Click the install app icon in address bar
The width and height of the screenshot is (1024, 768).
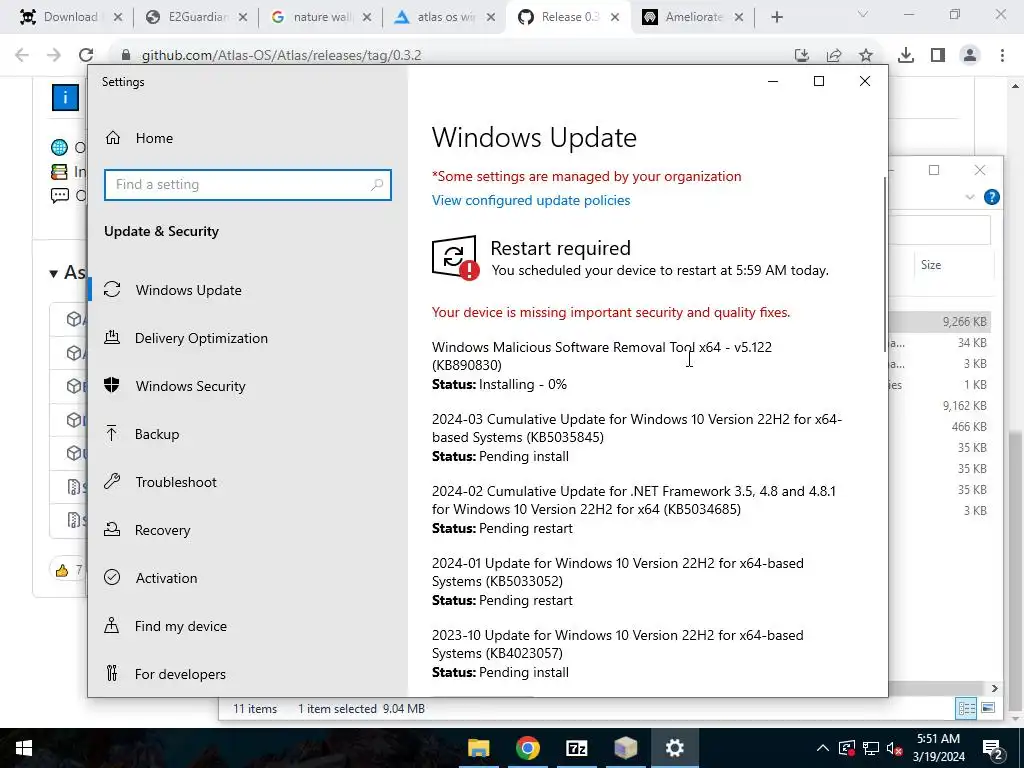[x=802, y=56]
